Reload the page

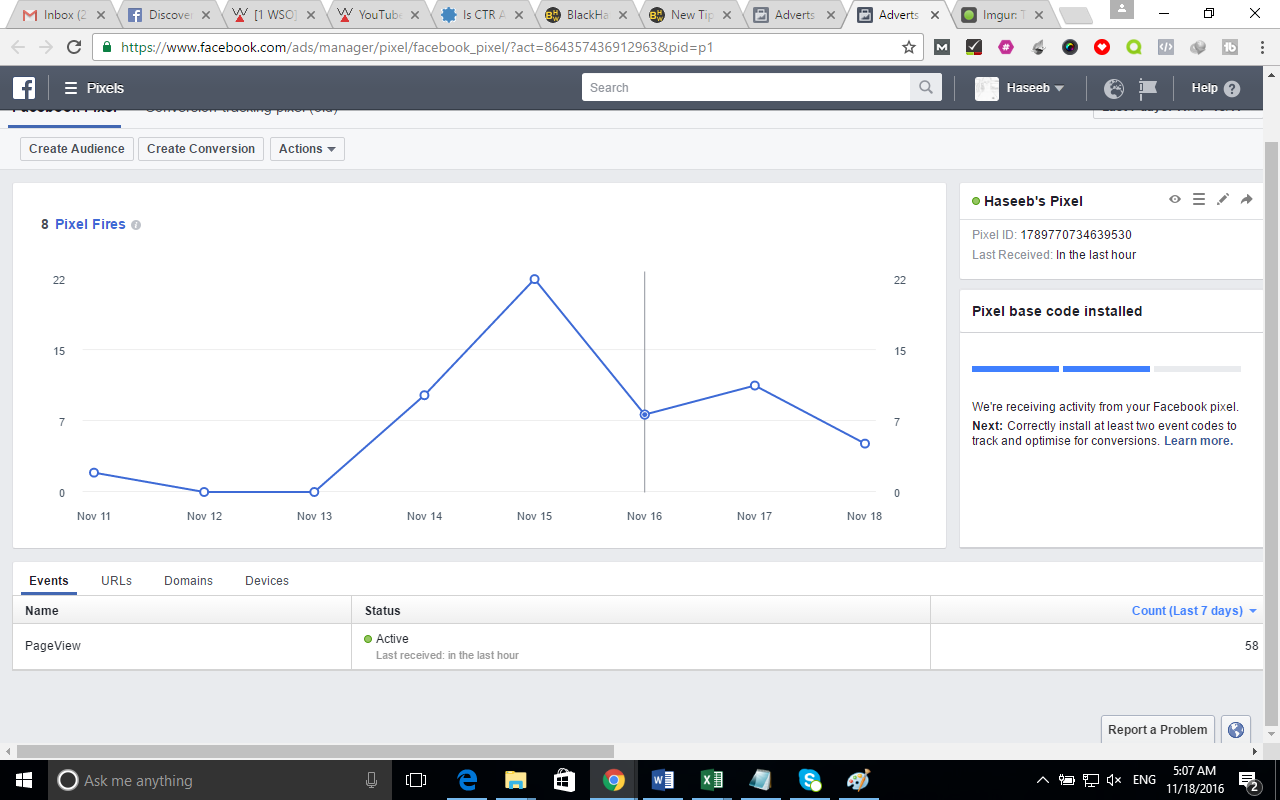point(74,47)
